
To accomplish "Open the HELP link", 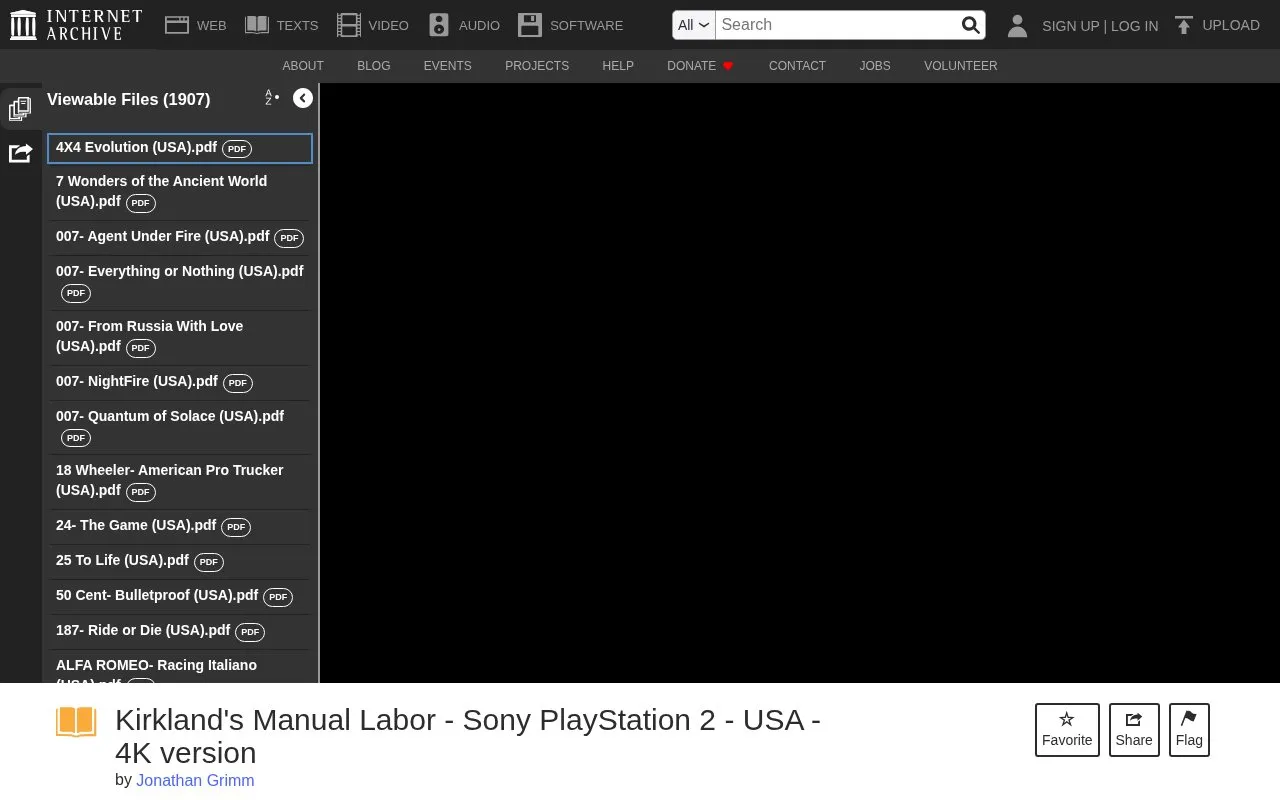I will click(x=618, y=66).
